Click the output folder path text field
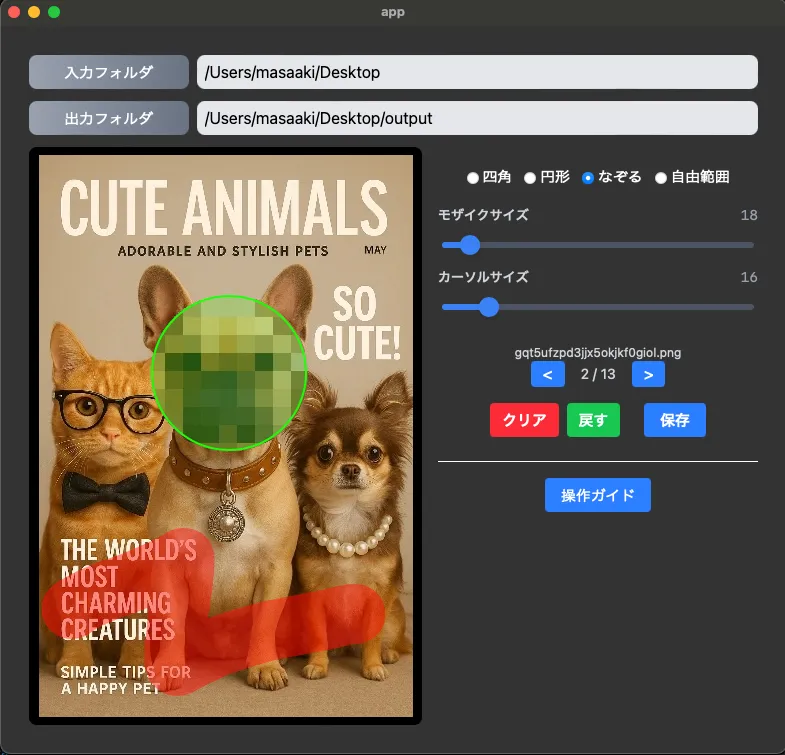Image resolution: width=785 pixels, height=755 pixels. (x=477, y=118)
